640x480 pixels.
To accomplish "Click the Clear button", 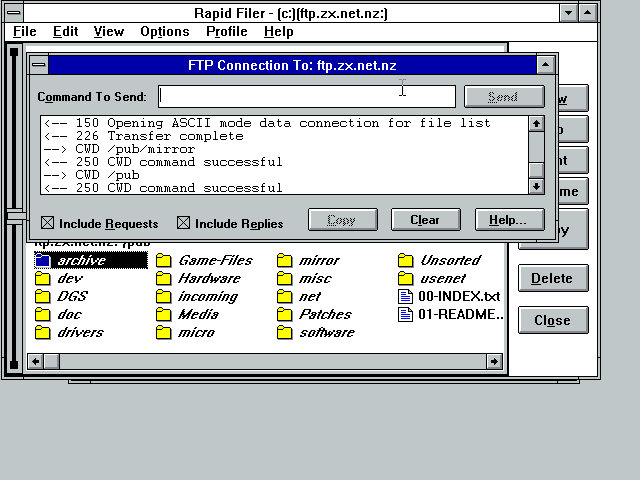I will (x=424, y=220).
